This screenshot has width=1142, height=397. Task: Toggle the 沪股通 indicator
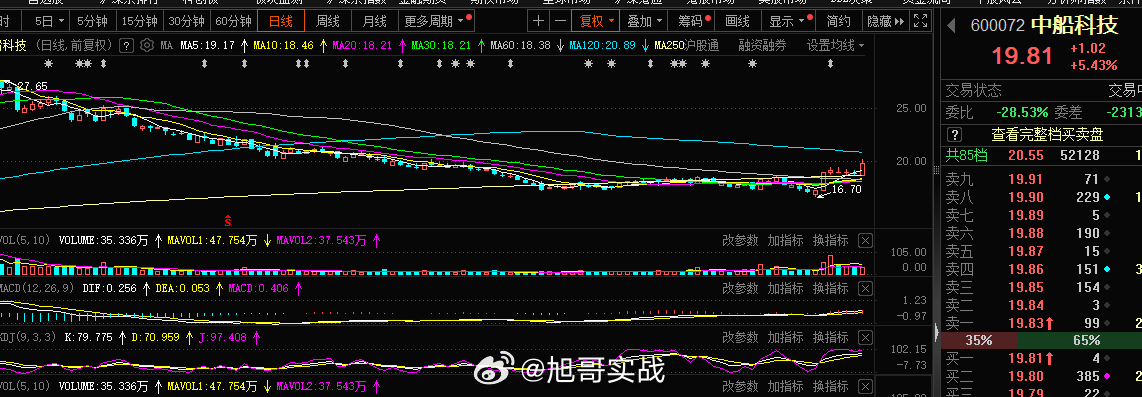703,46
